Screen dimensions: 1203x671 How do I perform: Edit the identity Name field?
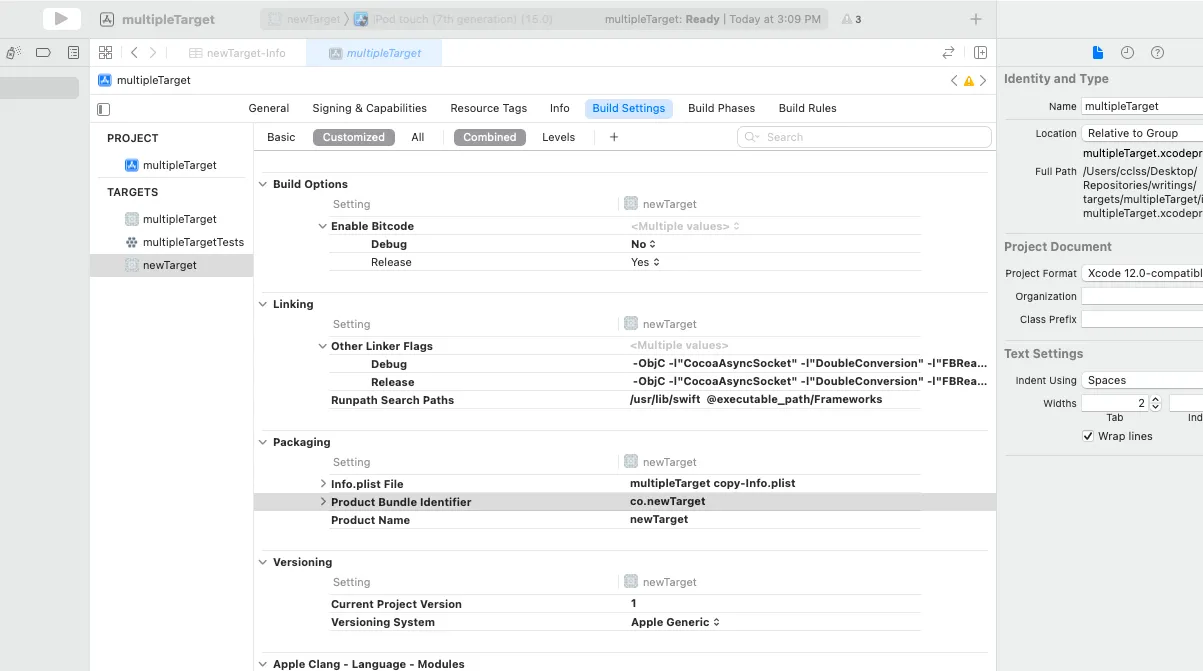1142,106
